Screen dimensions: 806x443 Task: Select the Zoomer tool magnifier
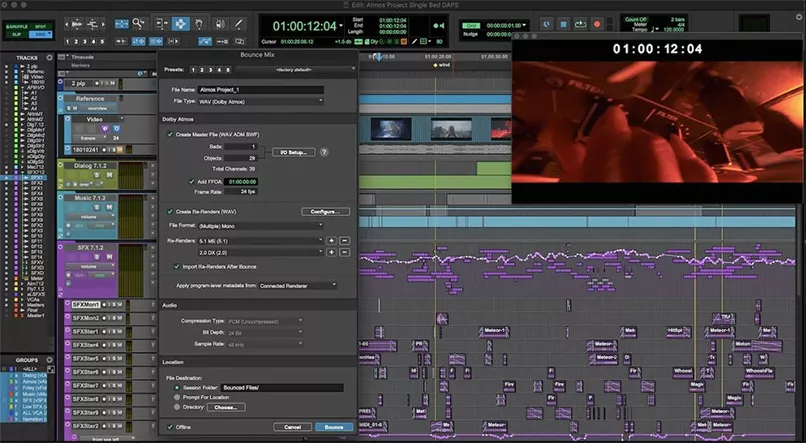pos(138,23)
